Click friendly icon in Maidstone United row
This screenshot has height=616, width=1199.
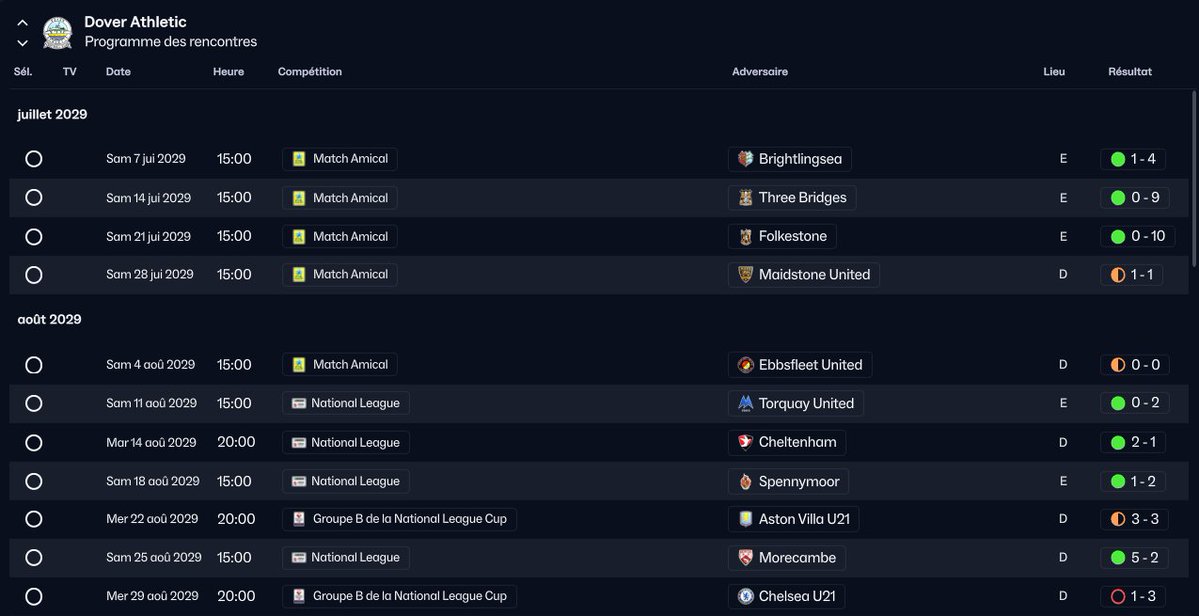299,274
